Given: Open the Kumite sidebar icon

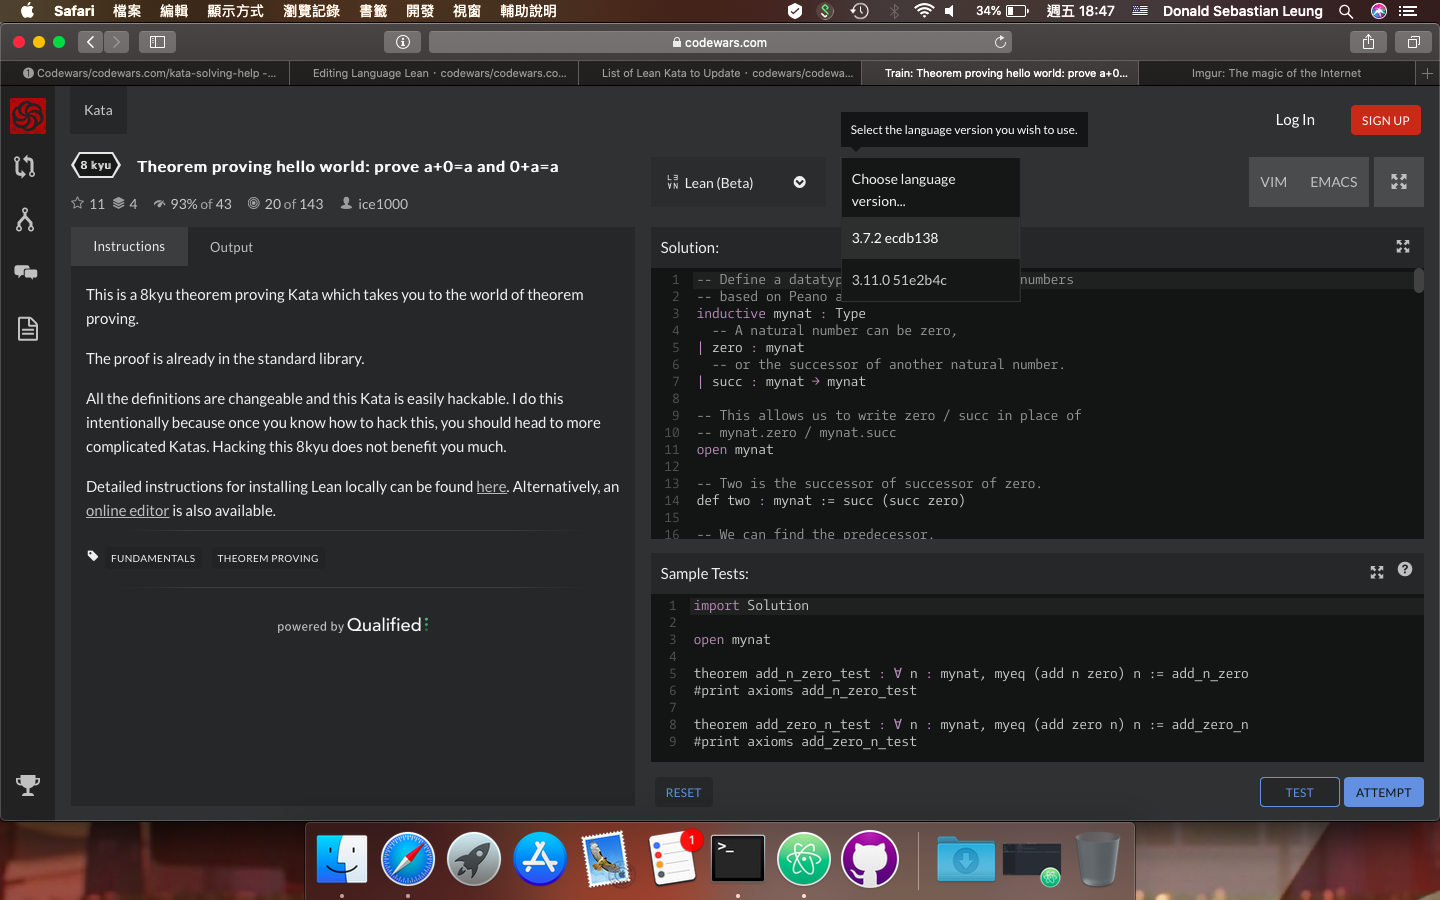Looking at the screenshot, I should point(25,219).
